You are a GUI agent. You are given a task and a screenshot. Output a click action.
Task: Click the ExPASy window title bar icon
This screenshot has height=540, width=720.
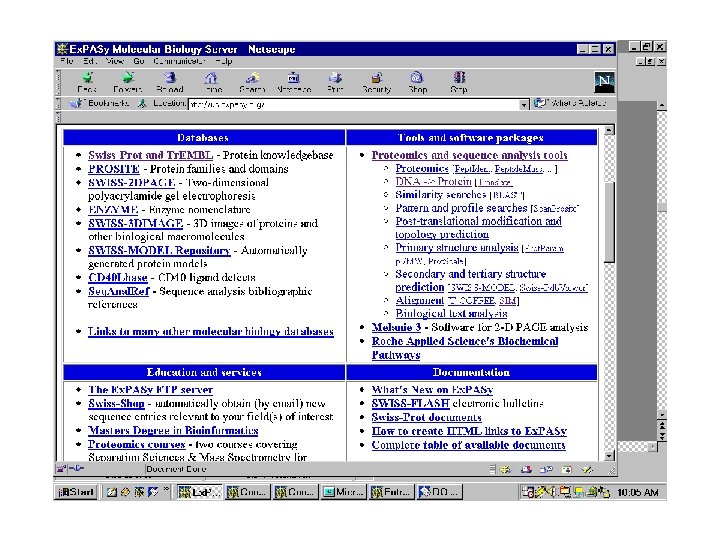(x=62, y=49)
